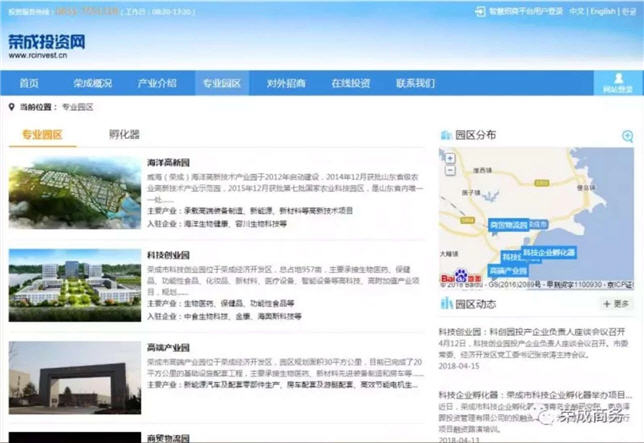Screen dimensions: 644x443
Task: Switch to the 专业园区 content tab
Action: click(42, 135)
